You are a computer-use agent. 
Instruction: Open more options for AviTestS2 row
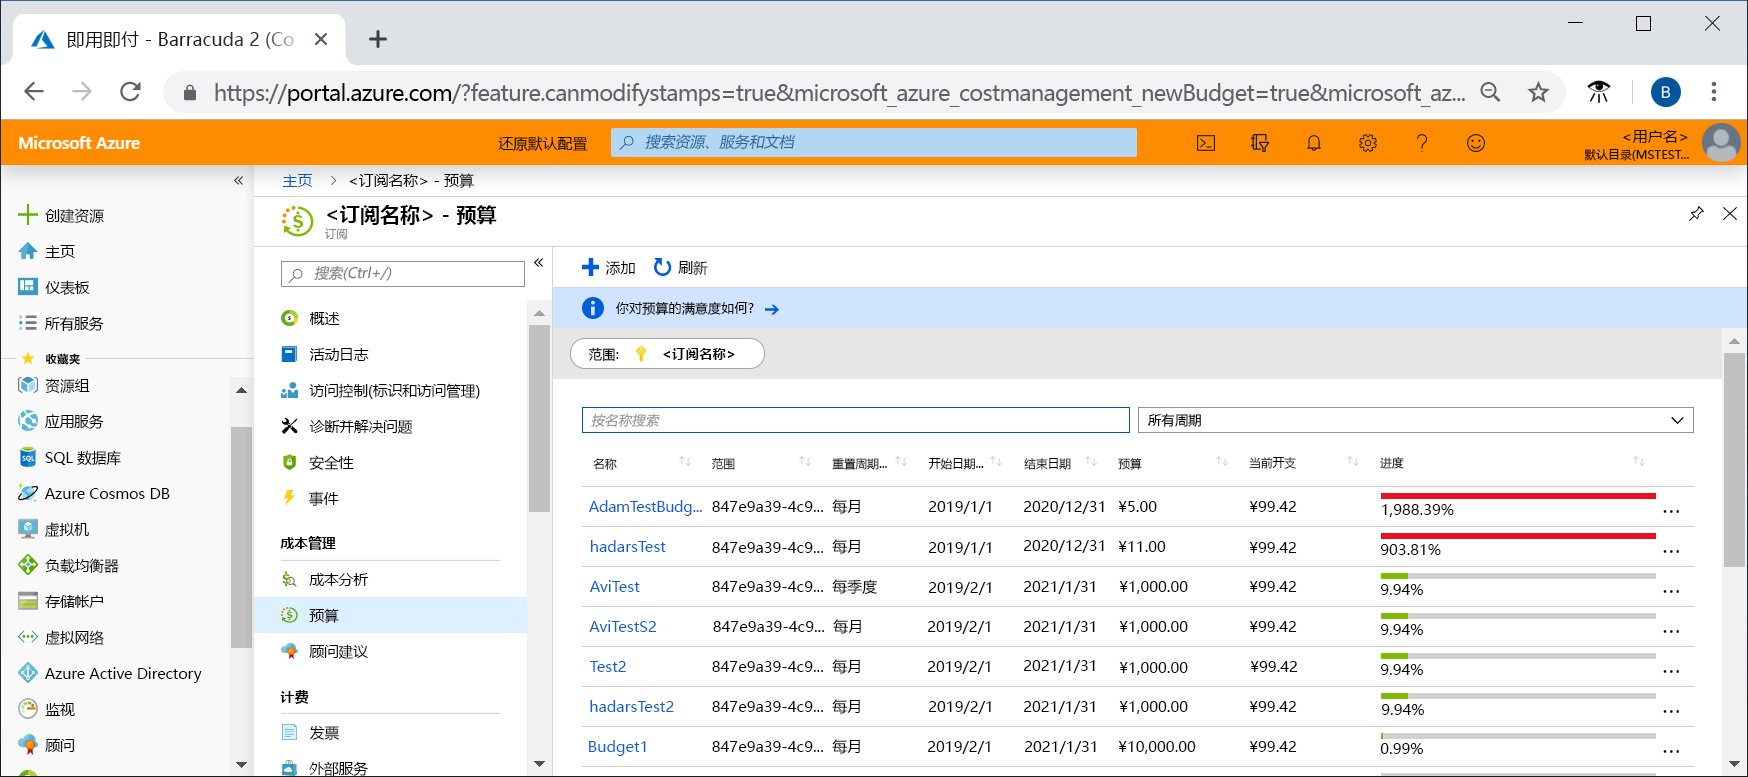tap(1671, 631)
